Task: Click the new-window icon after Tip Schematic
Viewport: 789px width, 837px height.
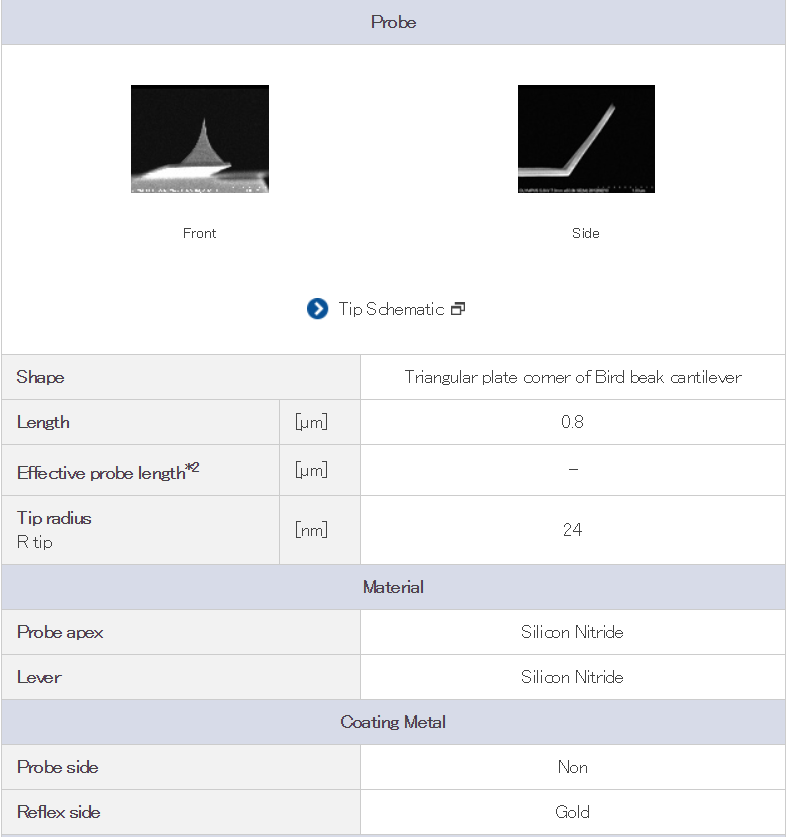Action: pyautogui.click(x=458, y=309)
